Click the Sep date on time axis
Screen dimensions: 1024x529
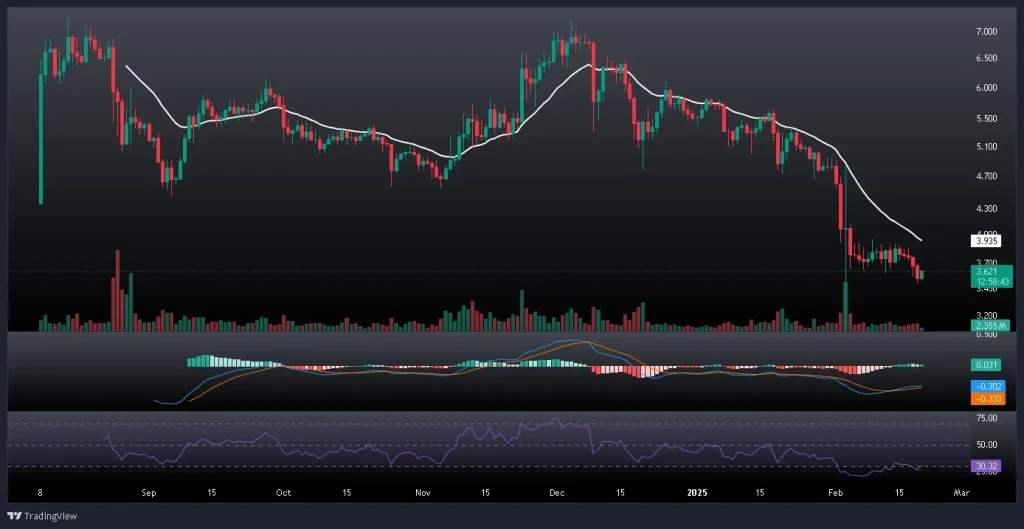point(149,493)
